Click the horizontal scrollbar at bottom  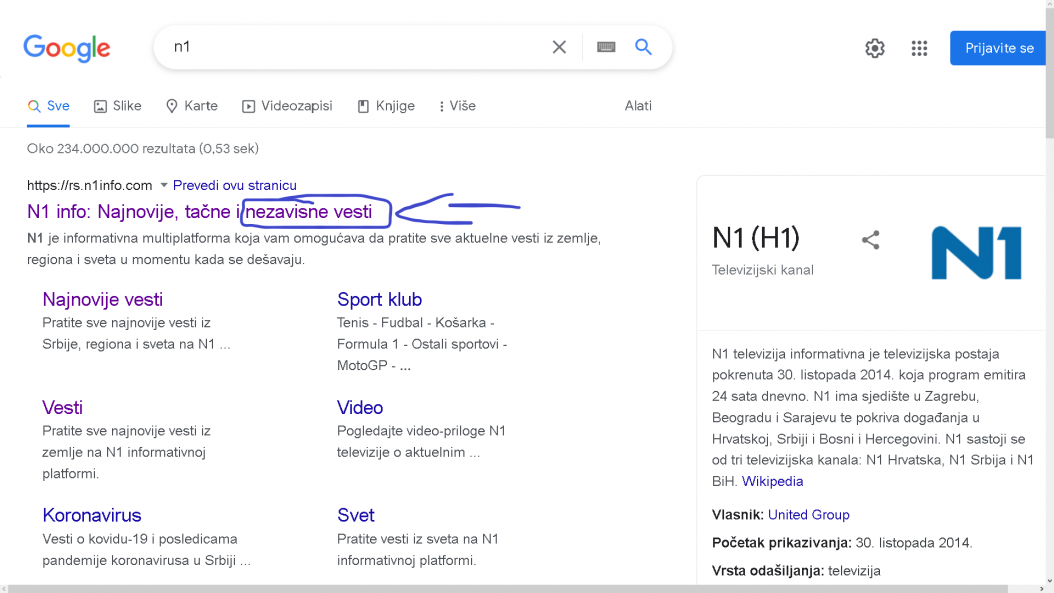tap(508, 589)
